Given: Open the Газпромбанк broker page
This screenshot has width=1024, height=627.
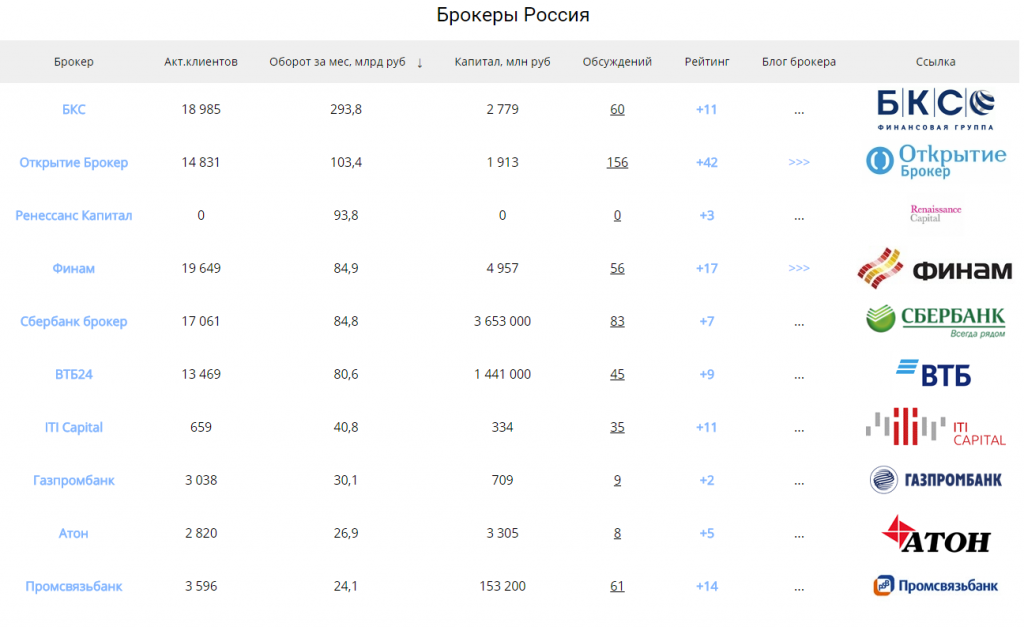Looking at the screenshot, I should (x=74, y=480).
